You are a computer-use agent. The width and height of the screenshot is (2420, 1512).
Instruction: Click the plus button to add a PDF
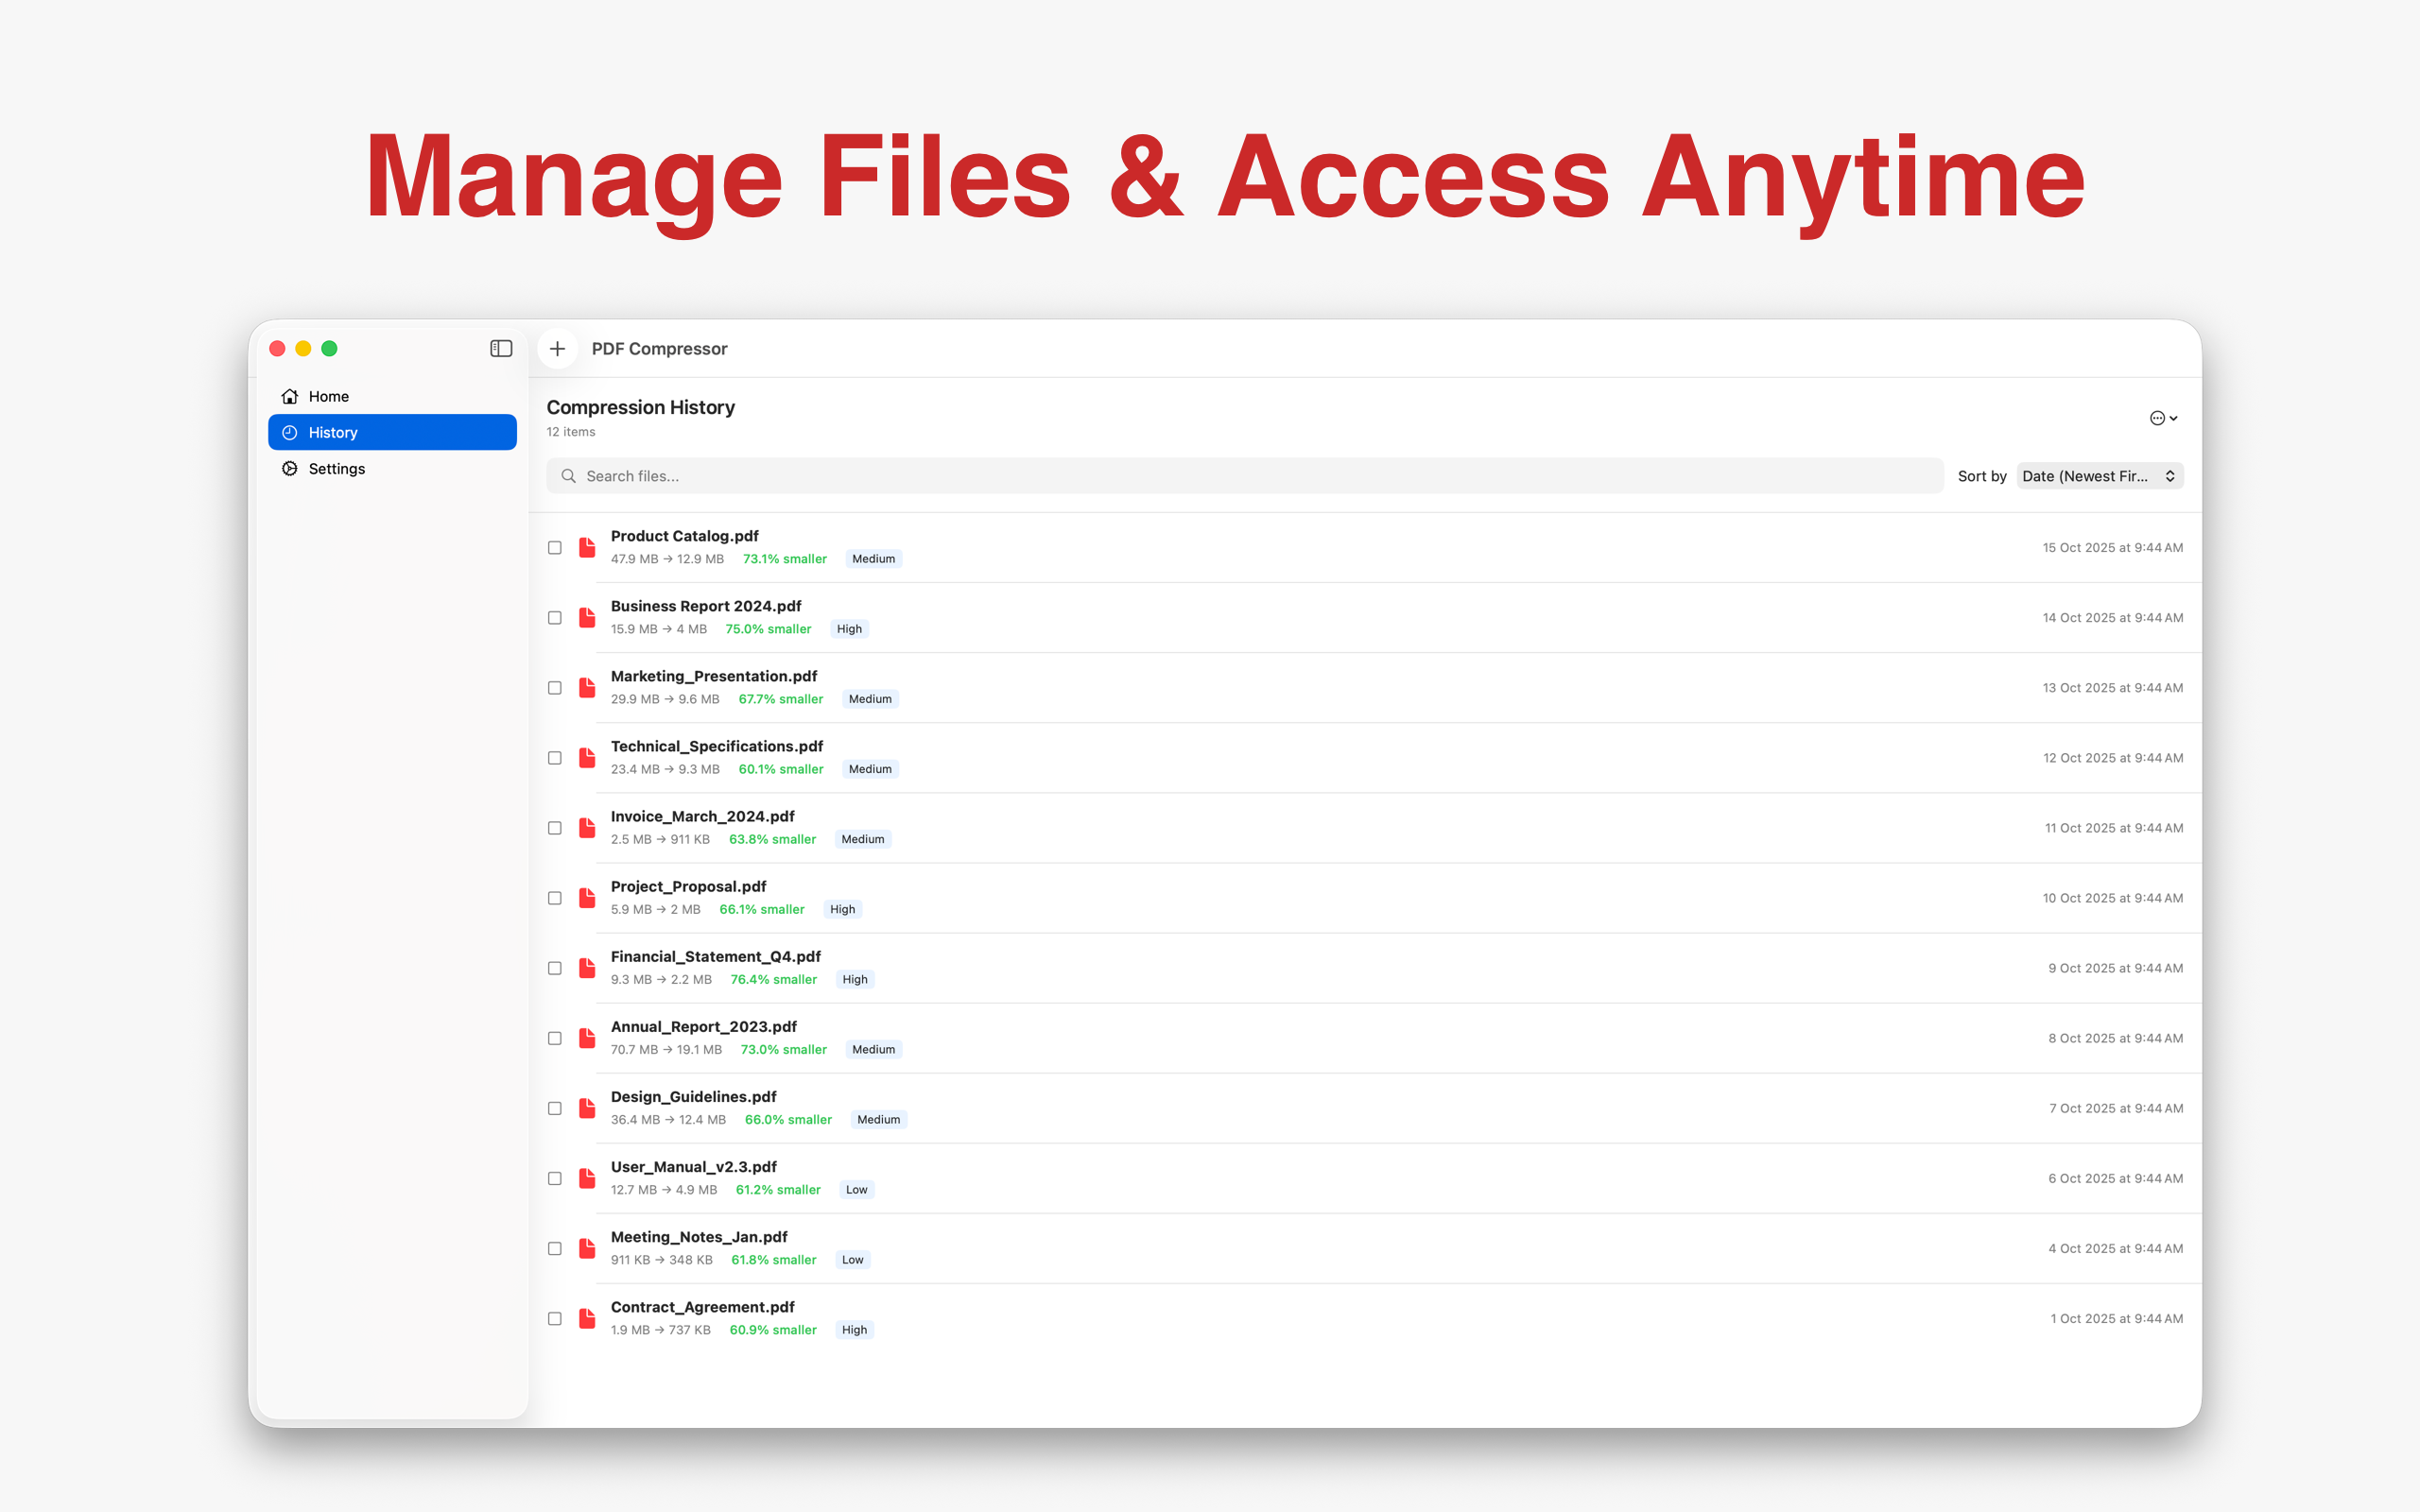(x=557, y=348)
